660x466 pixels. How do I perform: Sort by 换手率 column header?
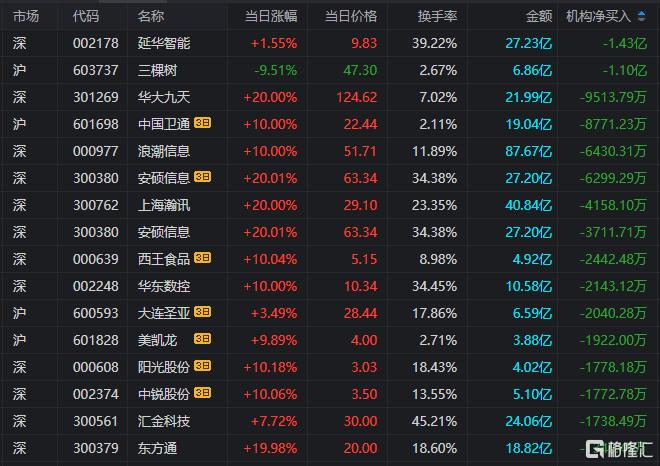(437, 16)
